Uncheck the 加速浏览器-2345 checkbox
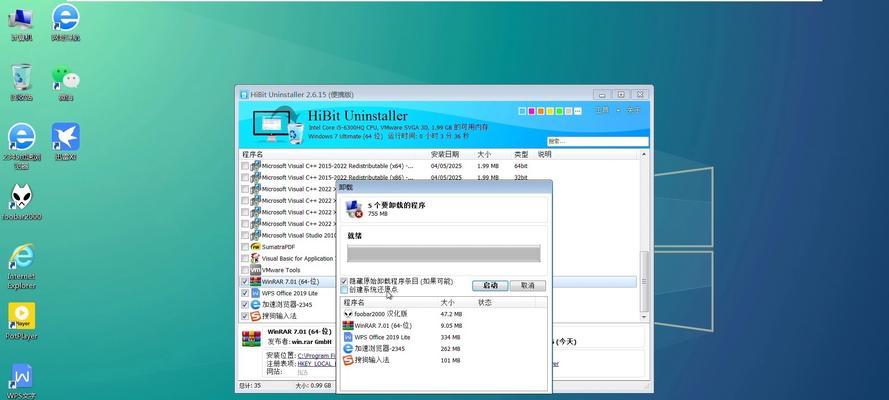Viewport: 889px width, 400px height. [x=244, y=305]
